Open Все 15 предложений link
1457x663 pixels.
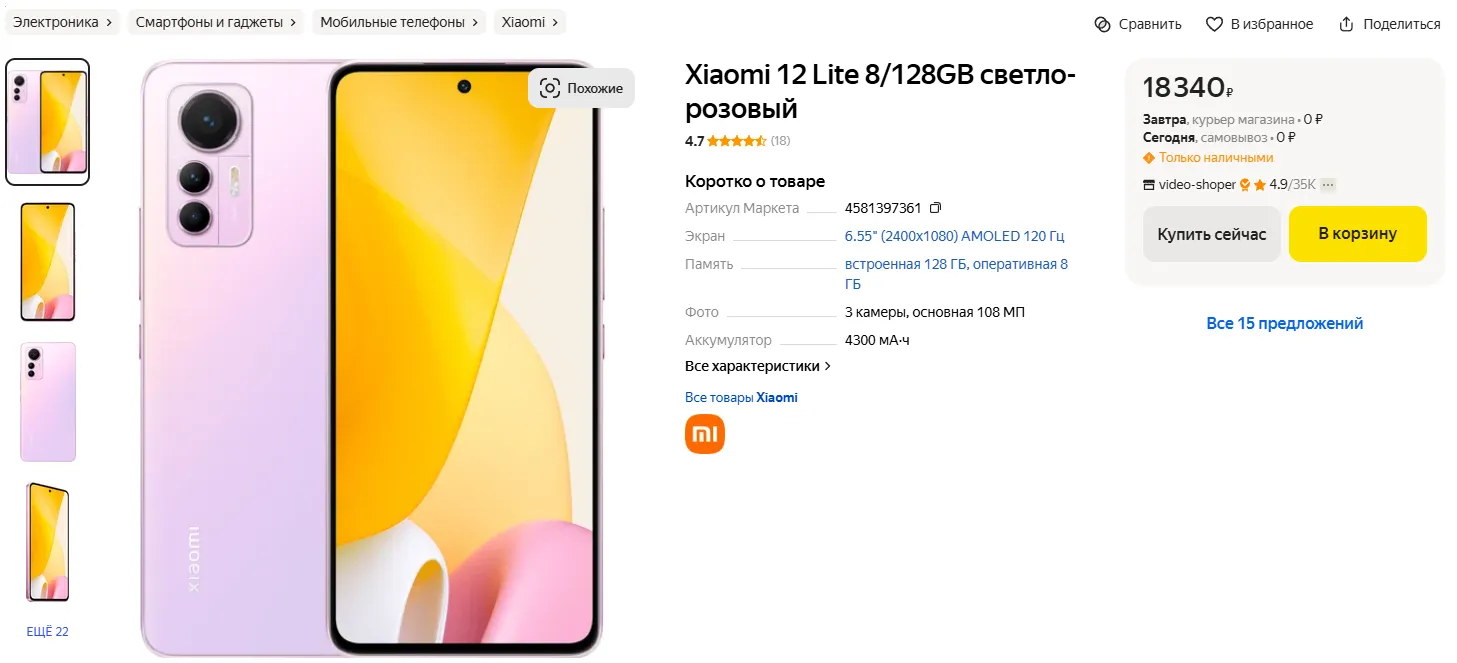point(1285,323)
